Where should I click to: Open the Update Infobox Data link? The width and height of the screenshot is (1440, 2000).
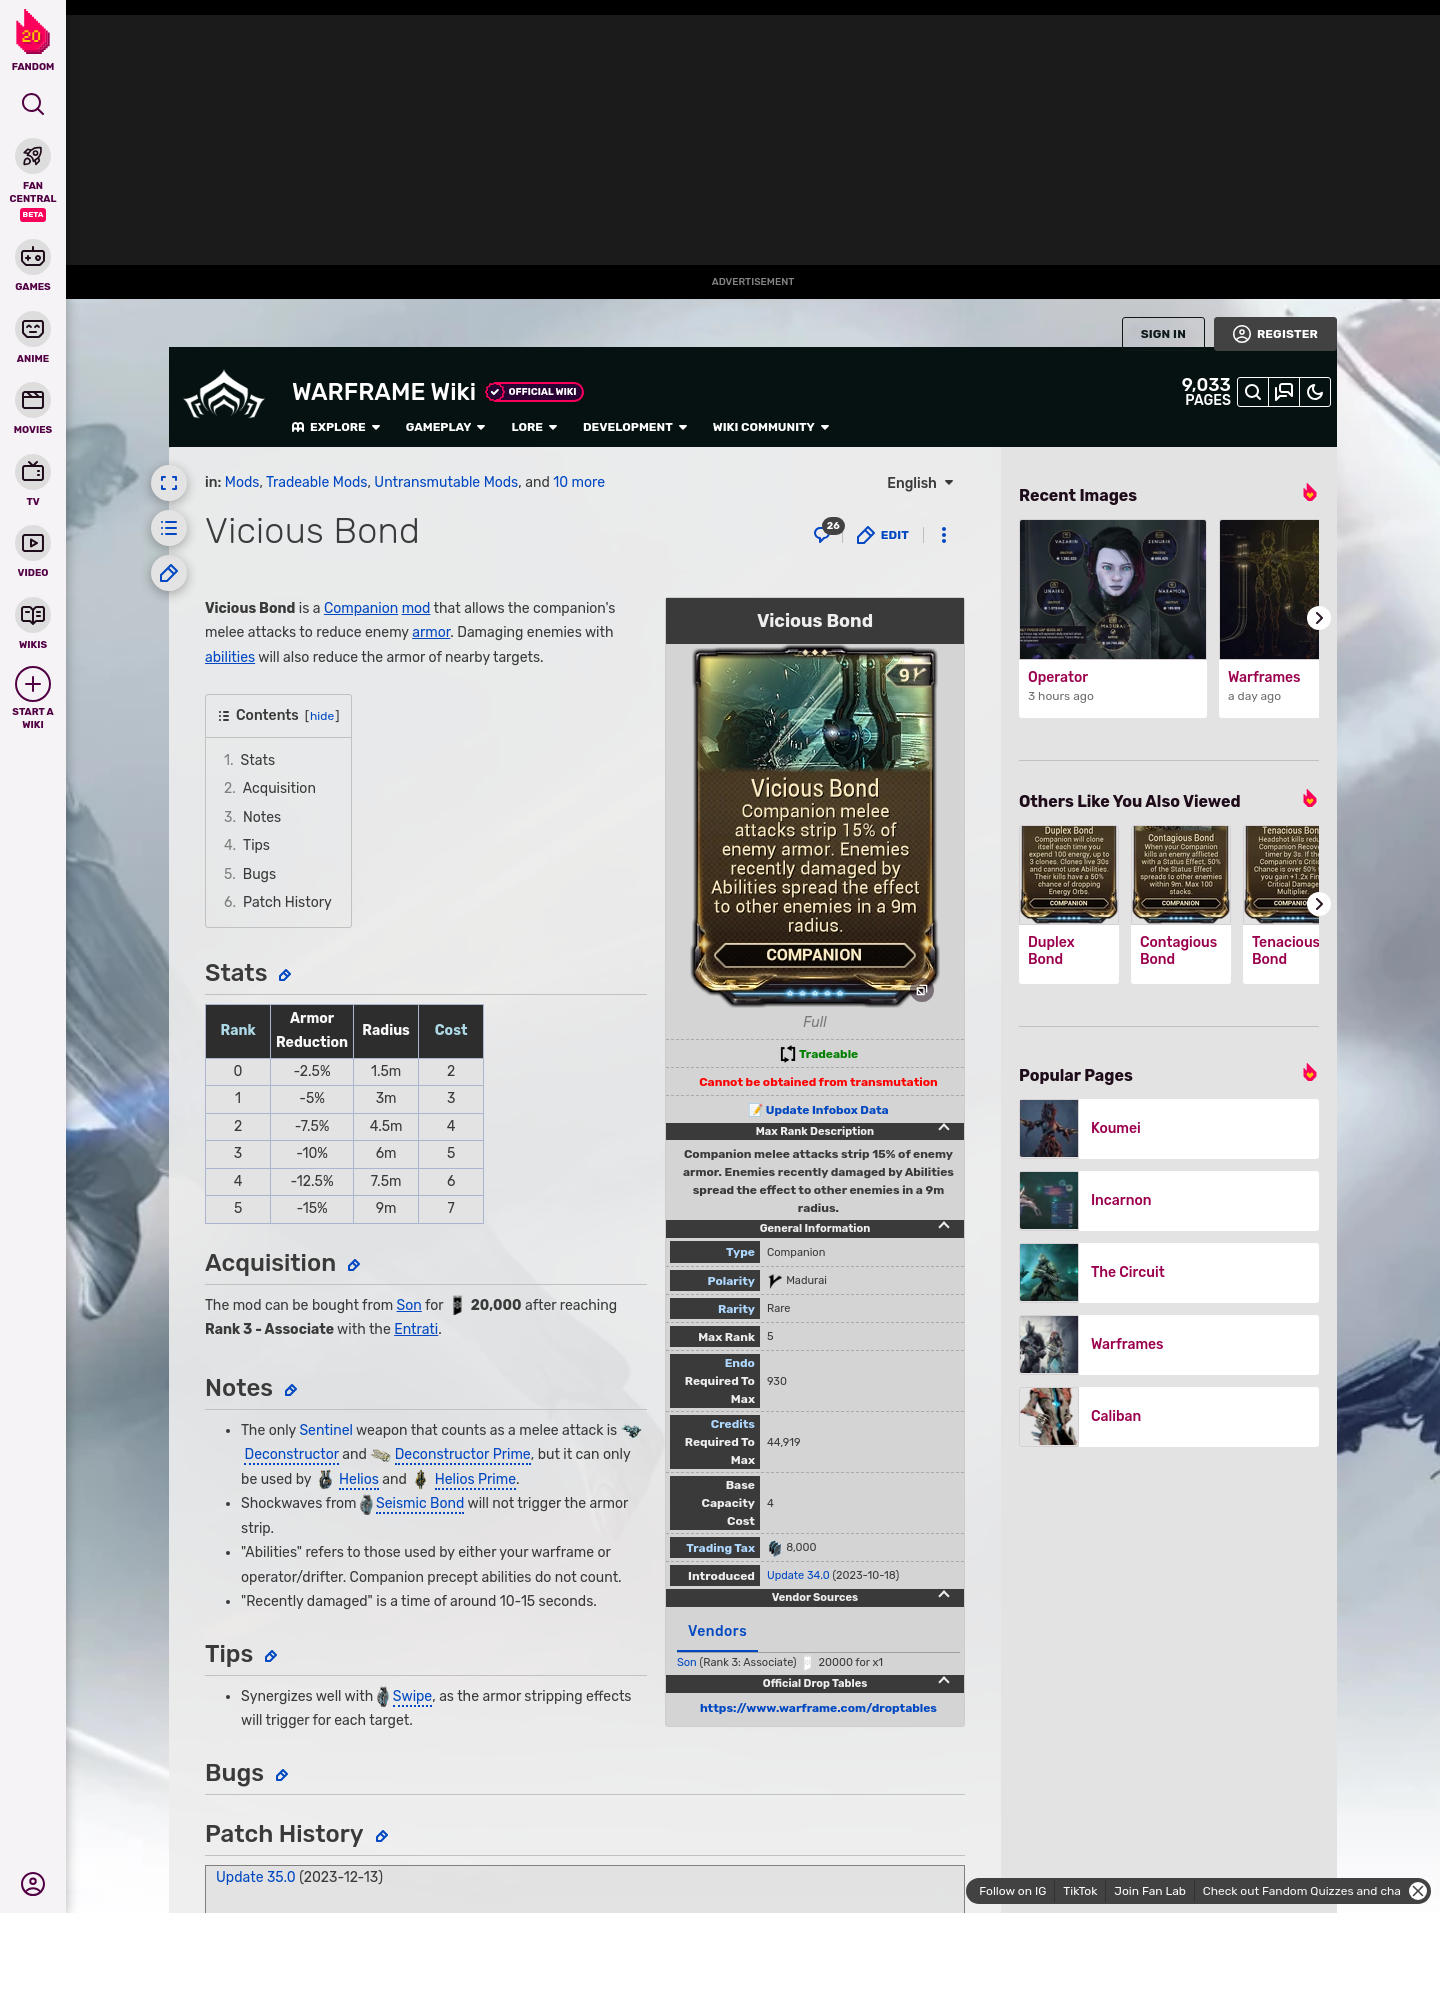[826, 1110]
